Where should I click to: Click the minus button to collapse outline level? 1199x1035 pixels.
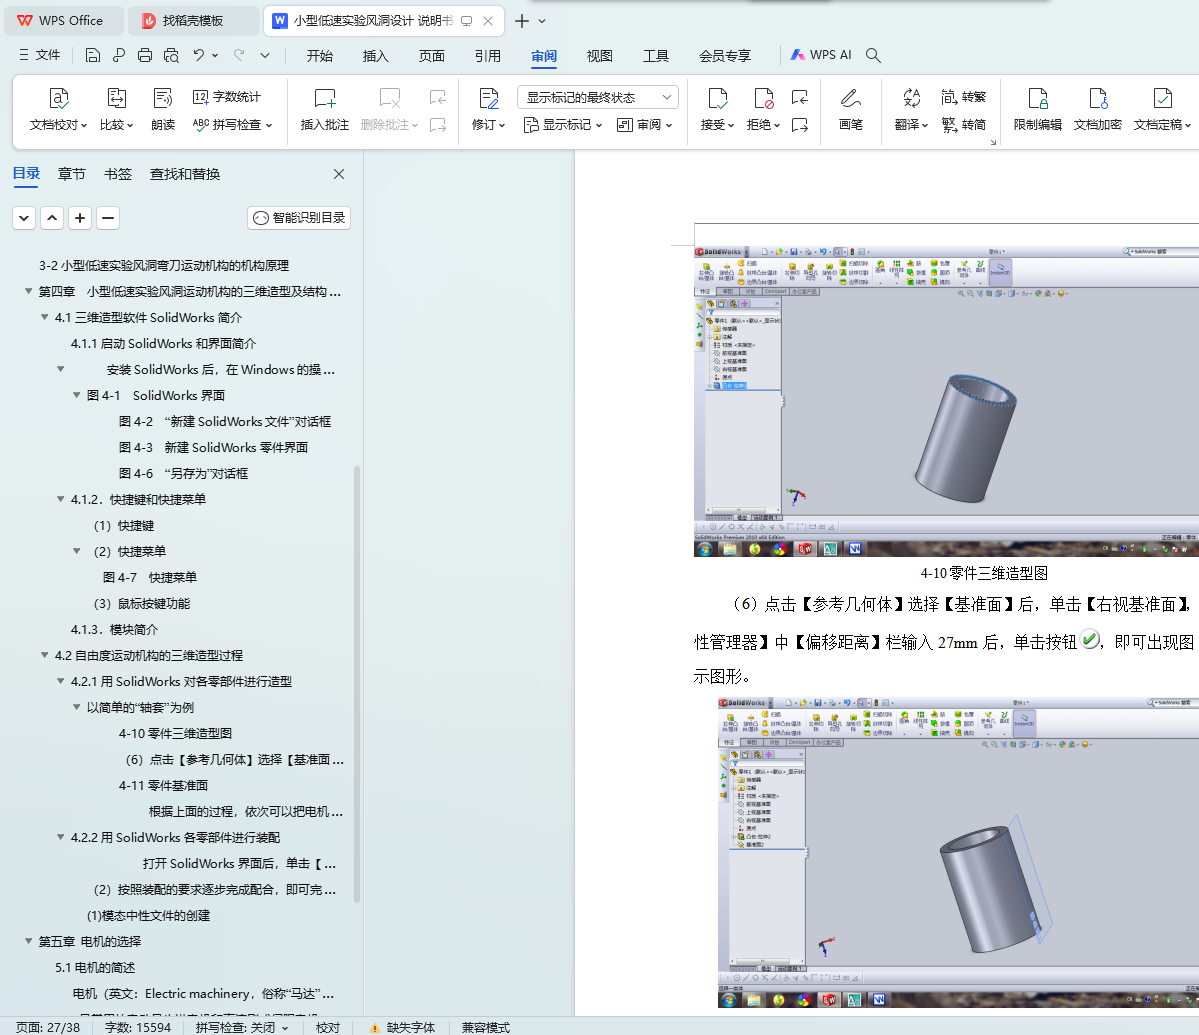[x=108, y=218]
